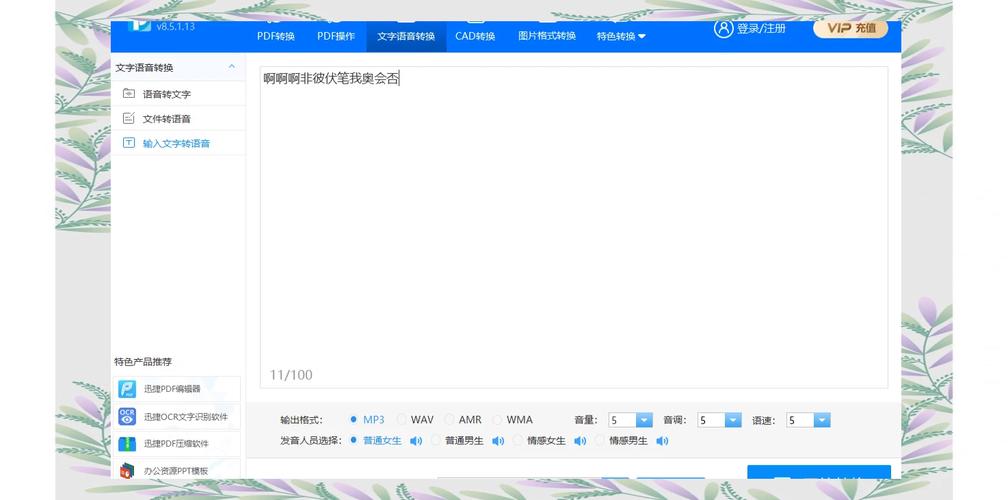Select the MP3 output format
Image resolution: width=1008 pixels, height=500 pixels.
(368, 420)
